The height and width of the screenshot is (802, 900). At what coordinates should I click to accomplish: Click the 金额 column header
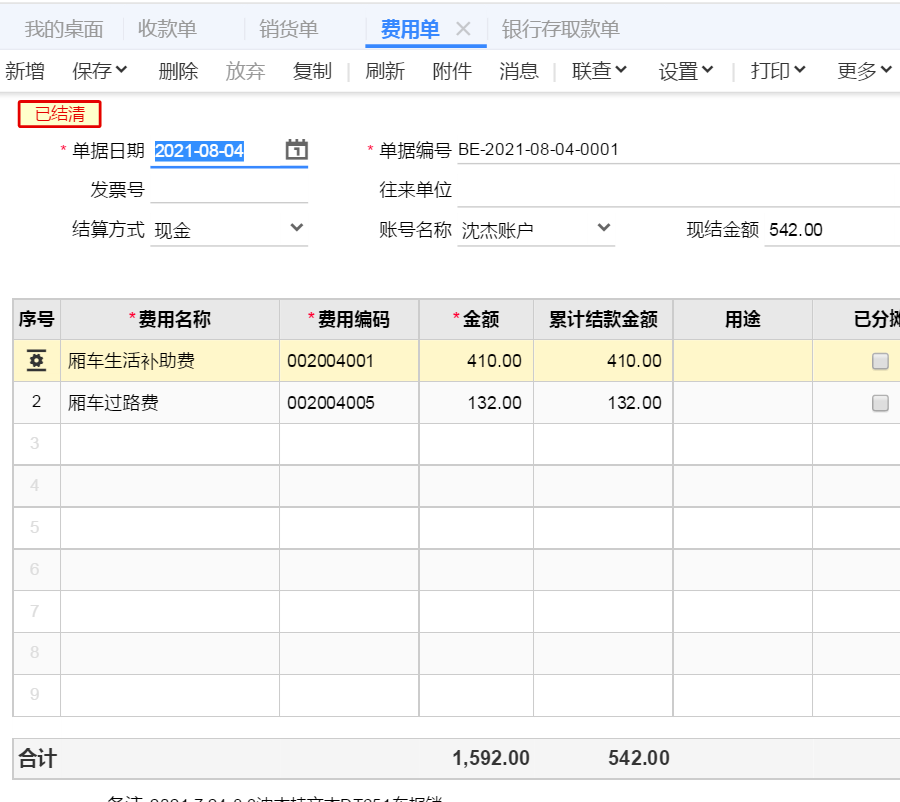476,319
